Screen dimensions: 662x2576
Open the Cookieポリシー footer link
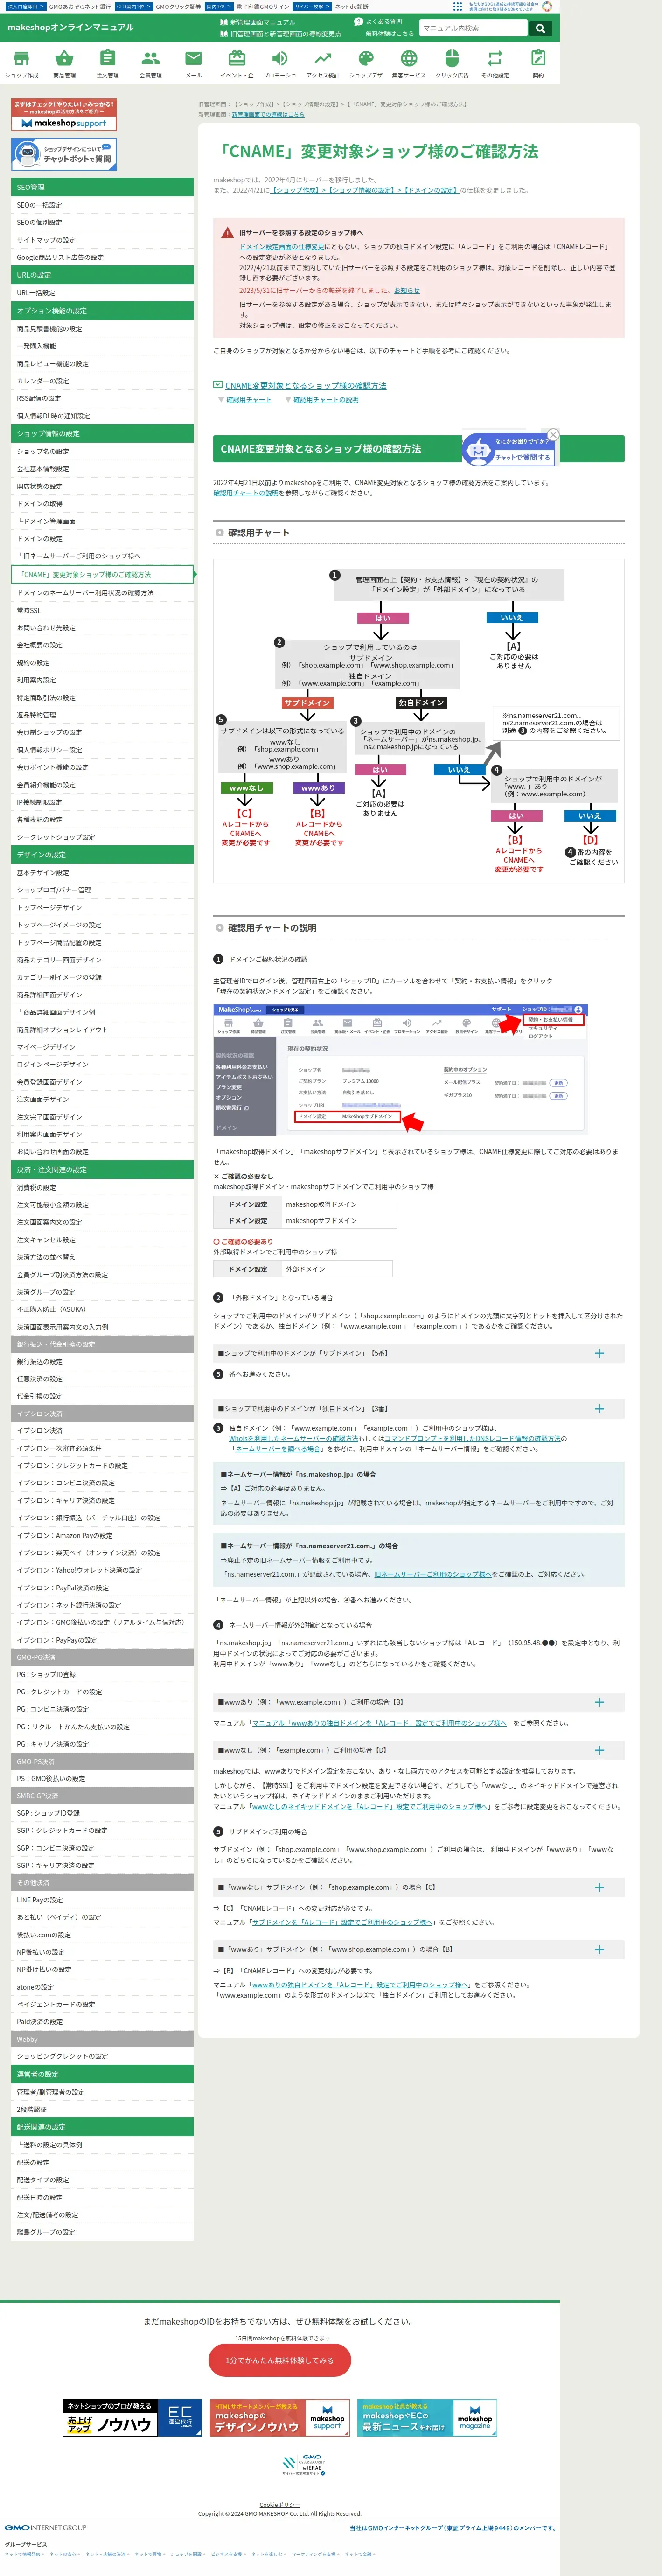coord(280,2505)
